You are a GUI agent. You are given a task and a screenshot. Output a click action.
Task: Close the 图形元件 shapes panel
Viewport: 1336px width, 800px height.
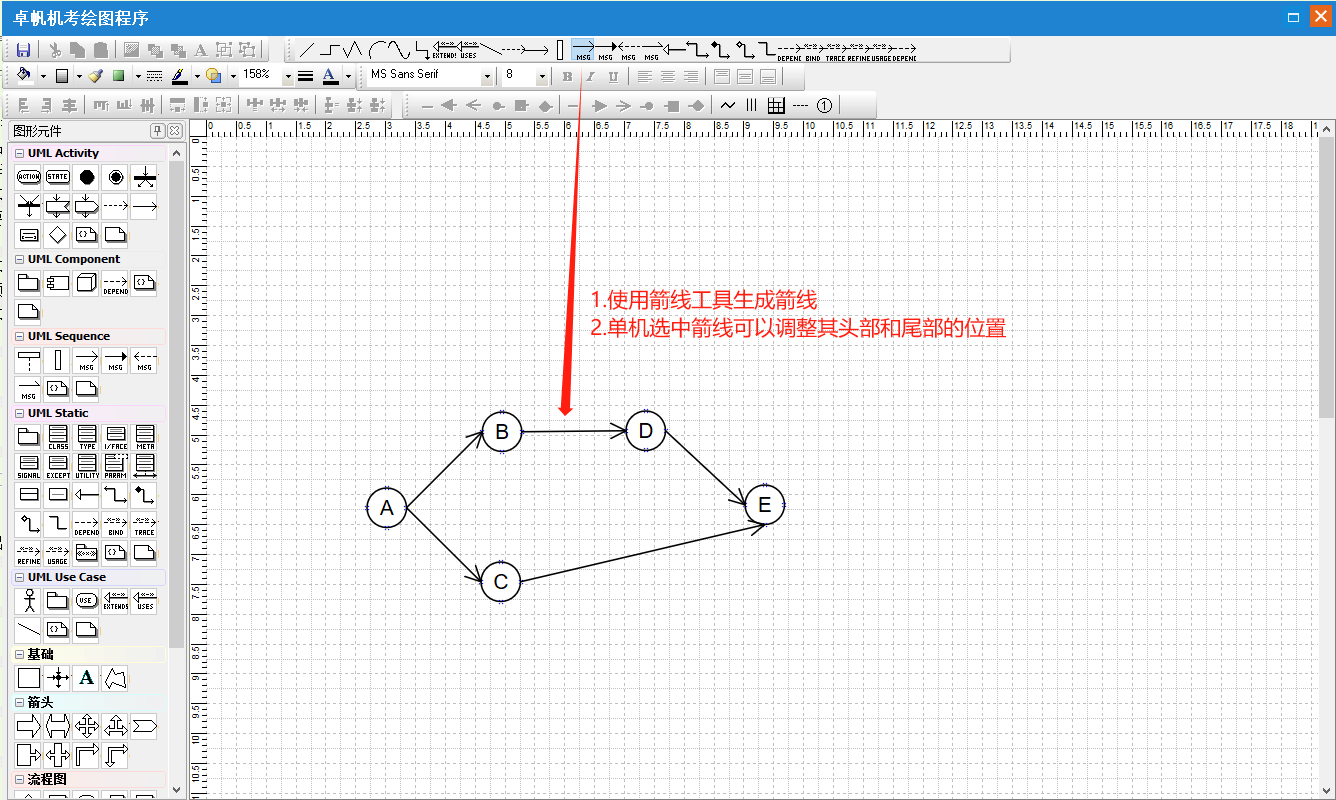point(174,131)
